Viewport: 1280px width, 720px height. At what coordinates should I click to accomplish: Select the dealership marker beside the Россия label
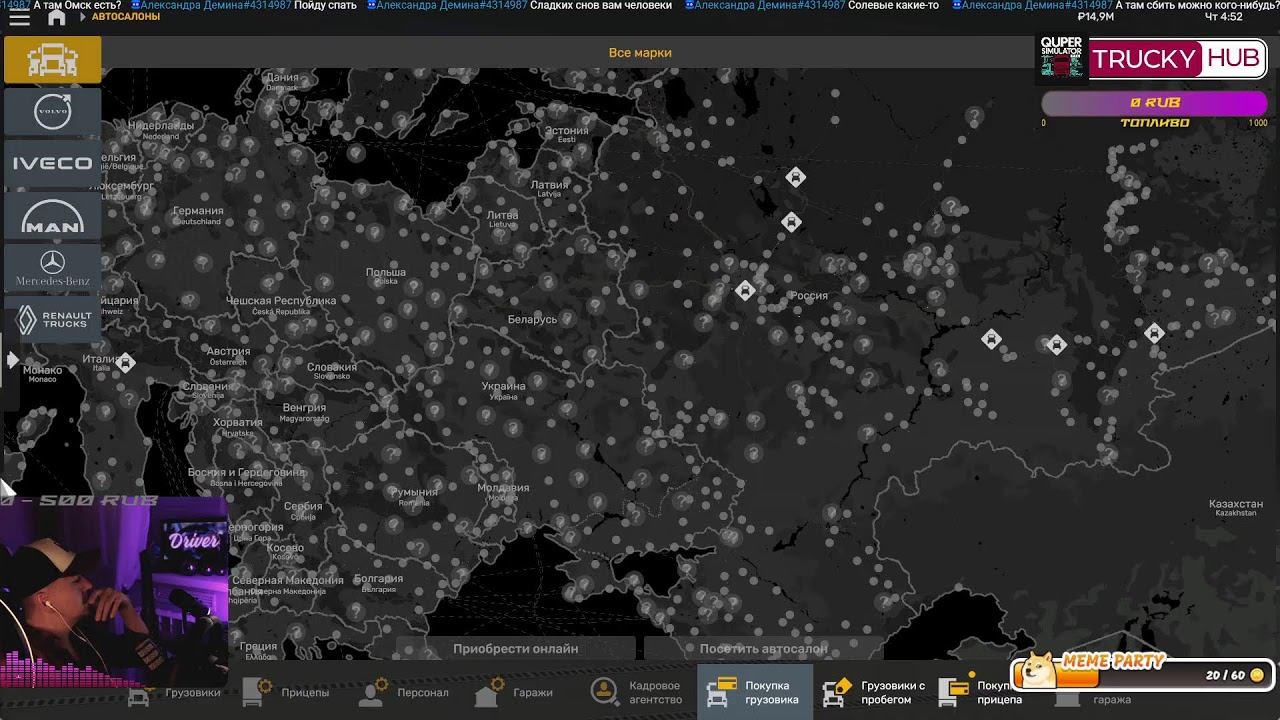pos(745,291)
